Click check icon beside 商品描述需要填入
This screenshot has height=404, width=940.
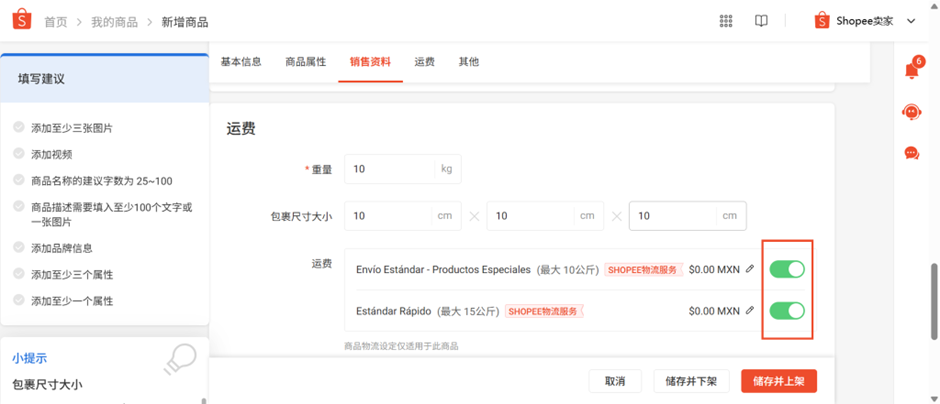point(19,206)
